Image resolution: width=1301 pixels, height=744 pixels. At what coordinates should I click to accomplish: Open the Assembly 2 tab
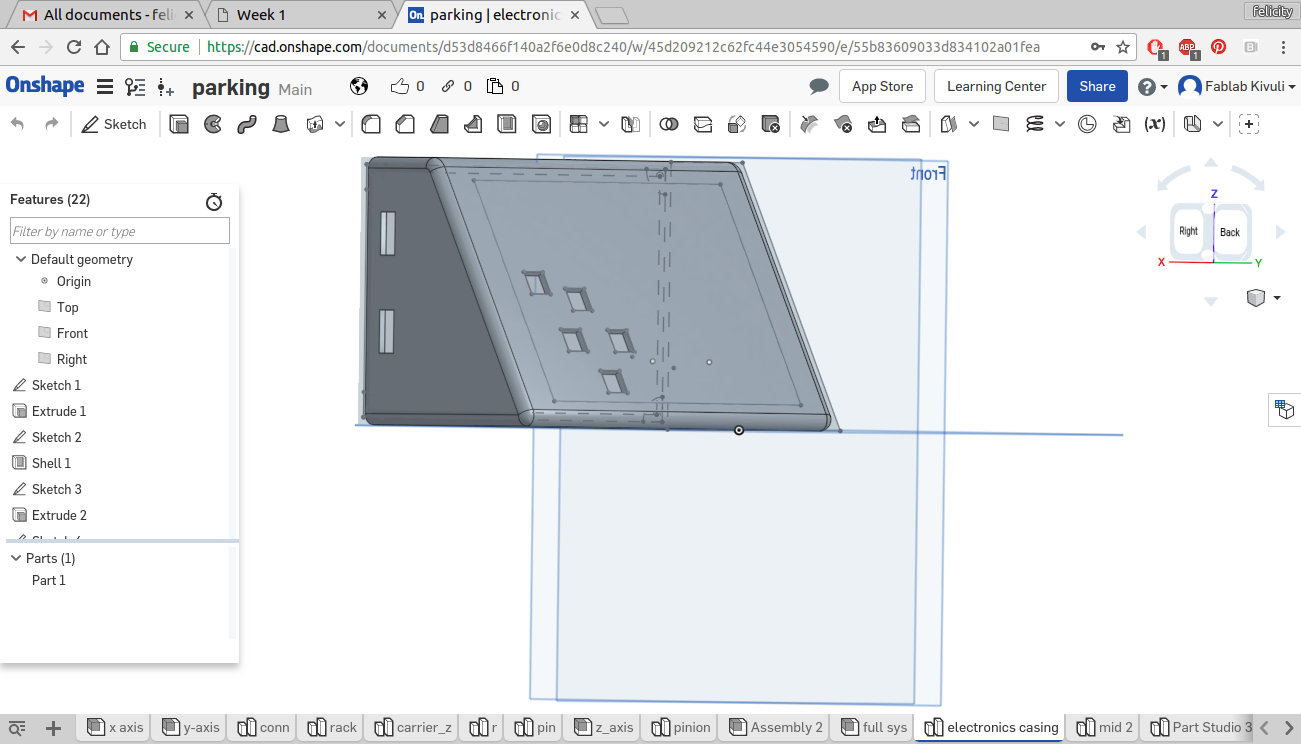(x=777, y=727)
